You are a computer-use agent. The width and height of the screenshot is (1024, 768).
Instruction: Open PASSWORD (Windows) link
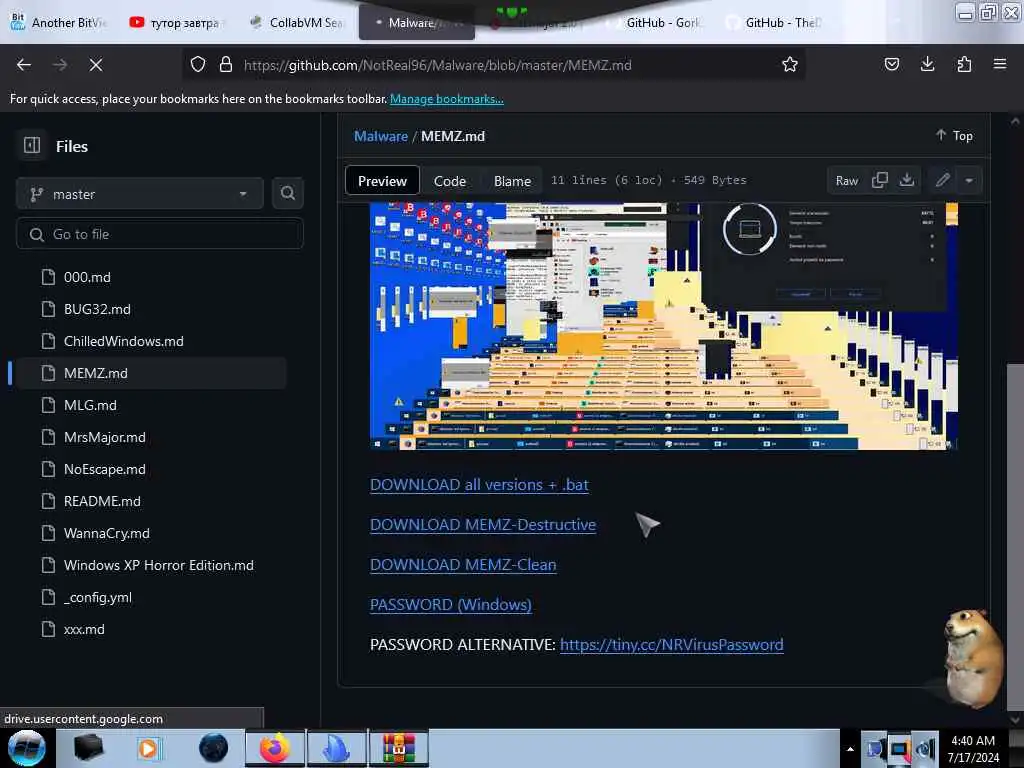451,604
